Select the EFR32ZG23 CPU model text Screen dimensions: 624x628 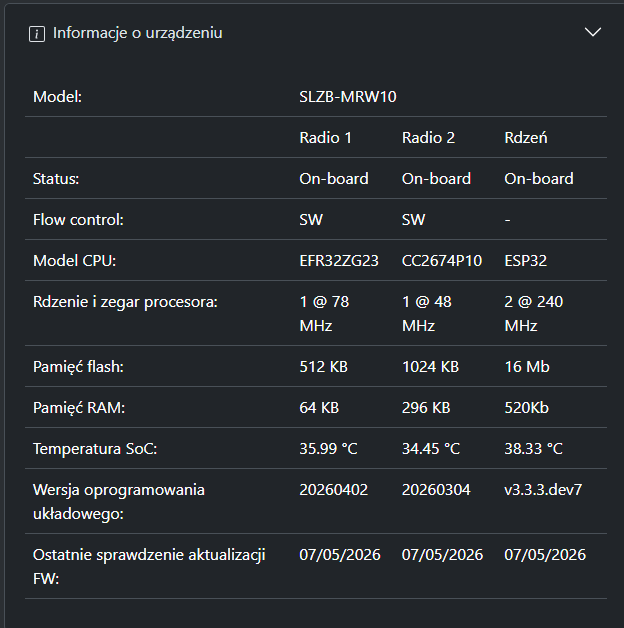pos(339,261)
